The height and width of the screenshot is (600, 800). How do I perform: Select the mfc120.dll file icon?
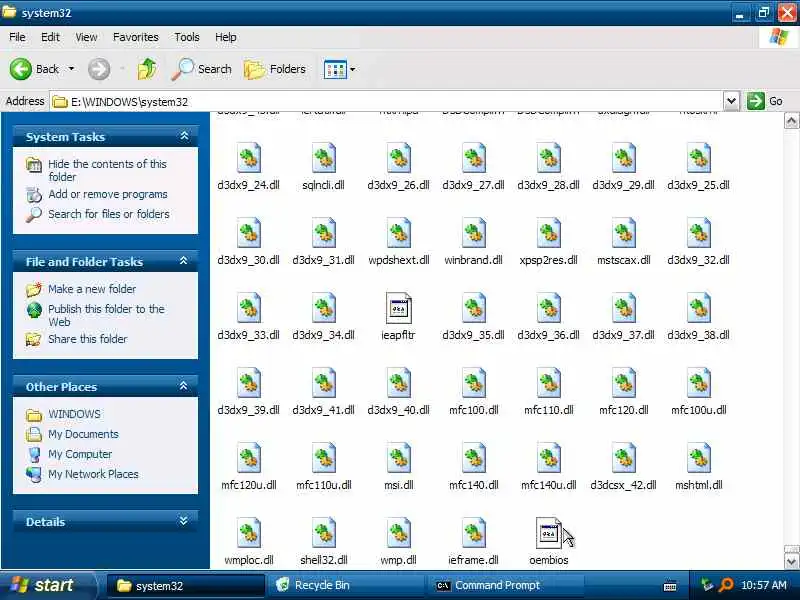pos(624,383)
